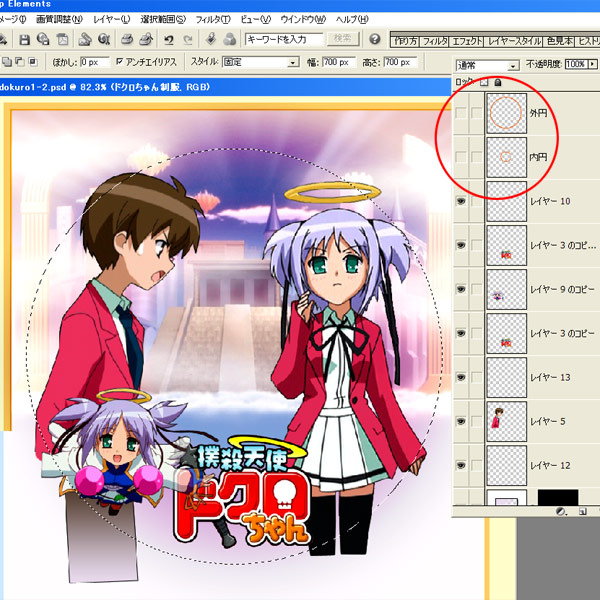Open the 画質調整 menu
The width and height of the screenshot is (600, 600).
(x=59, y=19)
